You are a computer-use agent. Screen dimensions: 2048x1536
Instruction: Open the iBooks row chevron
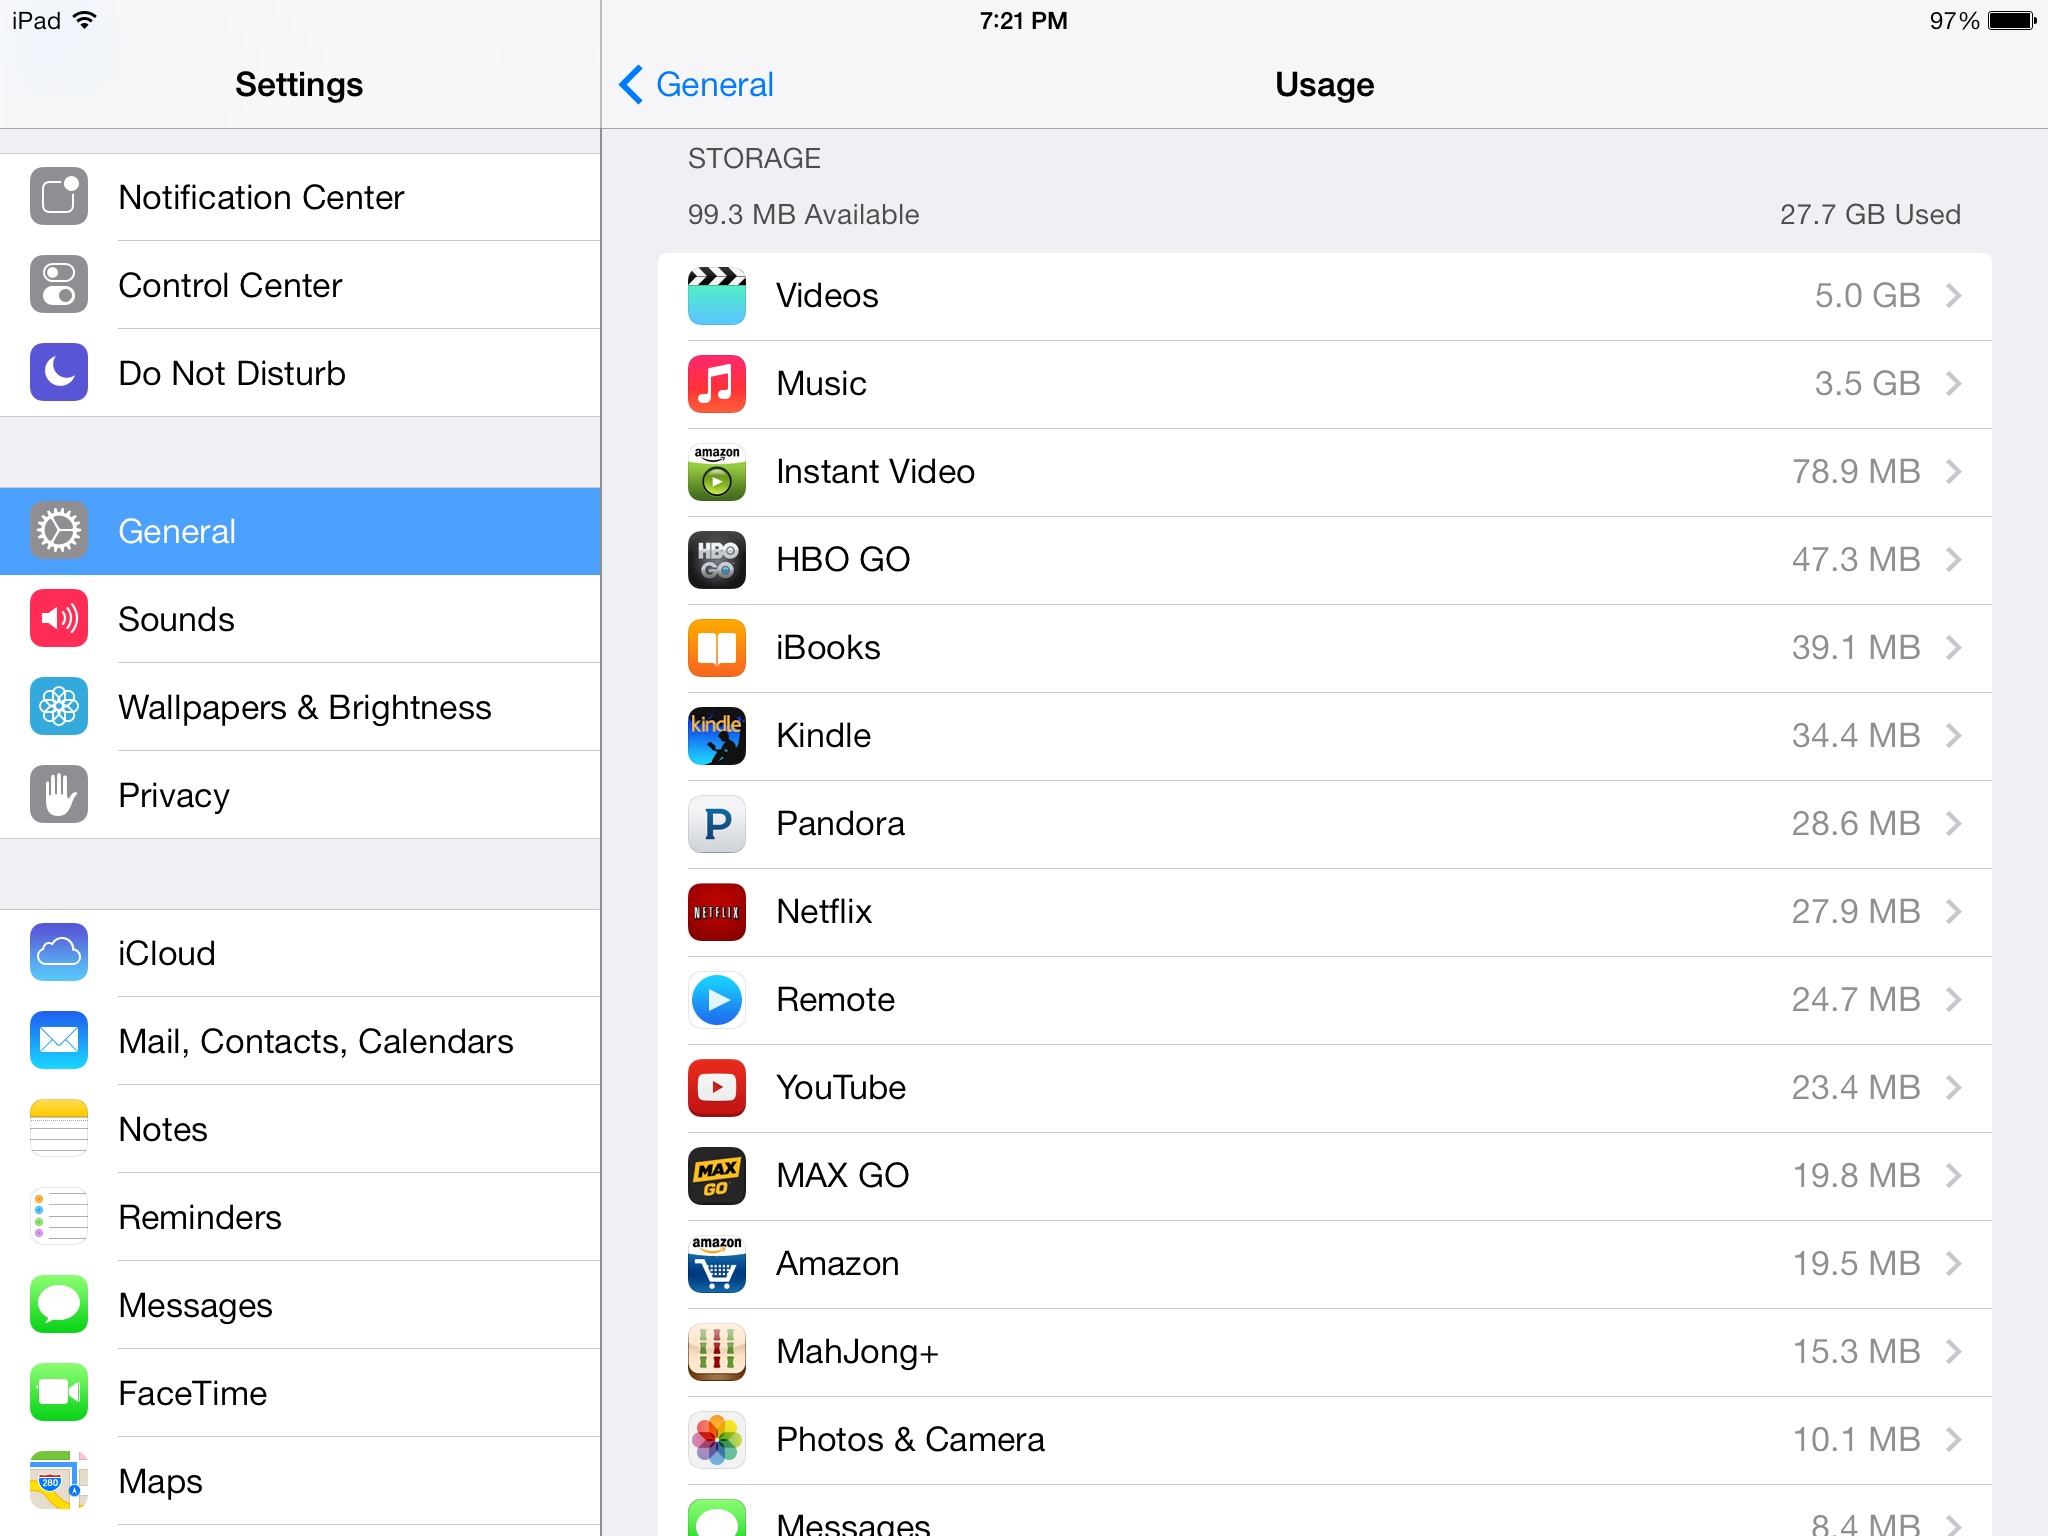click(x=1954, y=648)
